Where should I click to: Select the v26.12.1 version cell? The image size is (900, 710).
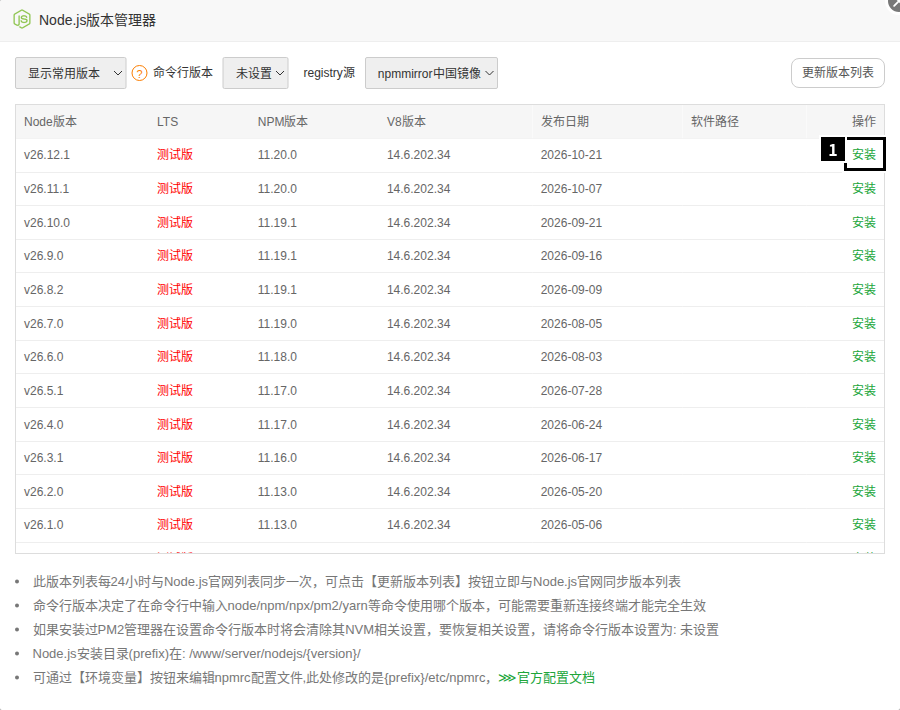(x=46, y=155)
